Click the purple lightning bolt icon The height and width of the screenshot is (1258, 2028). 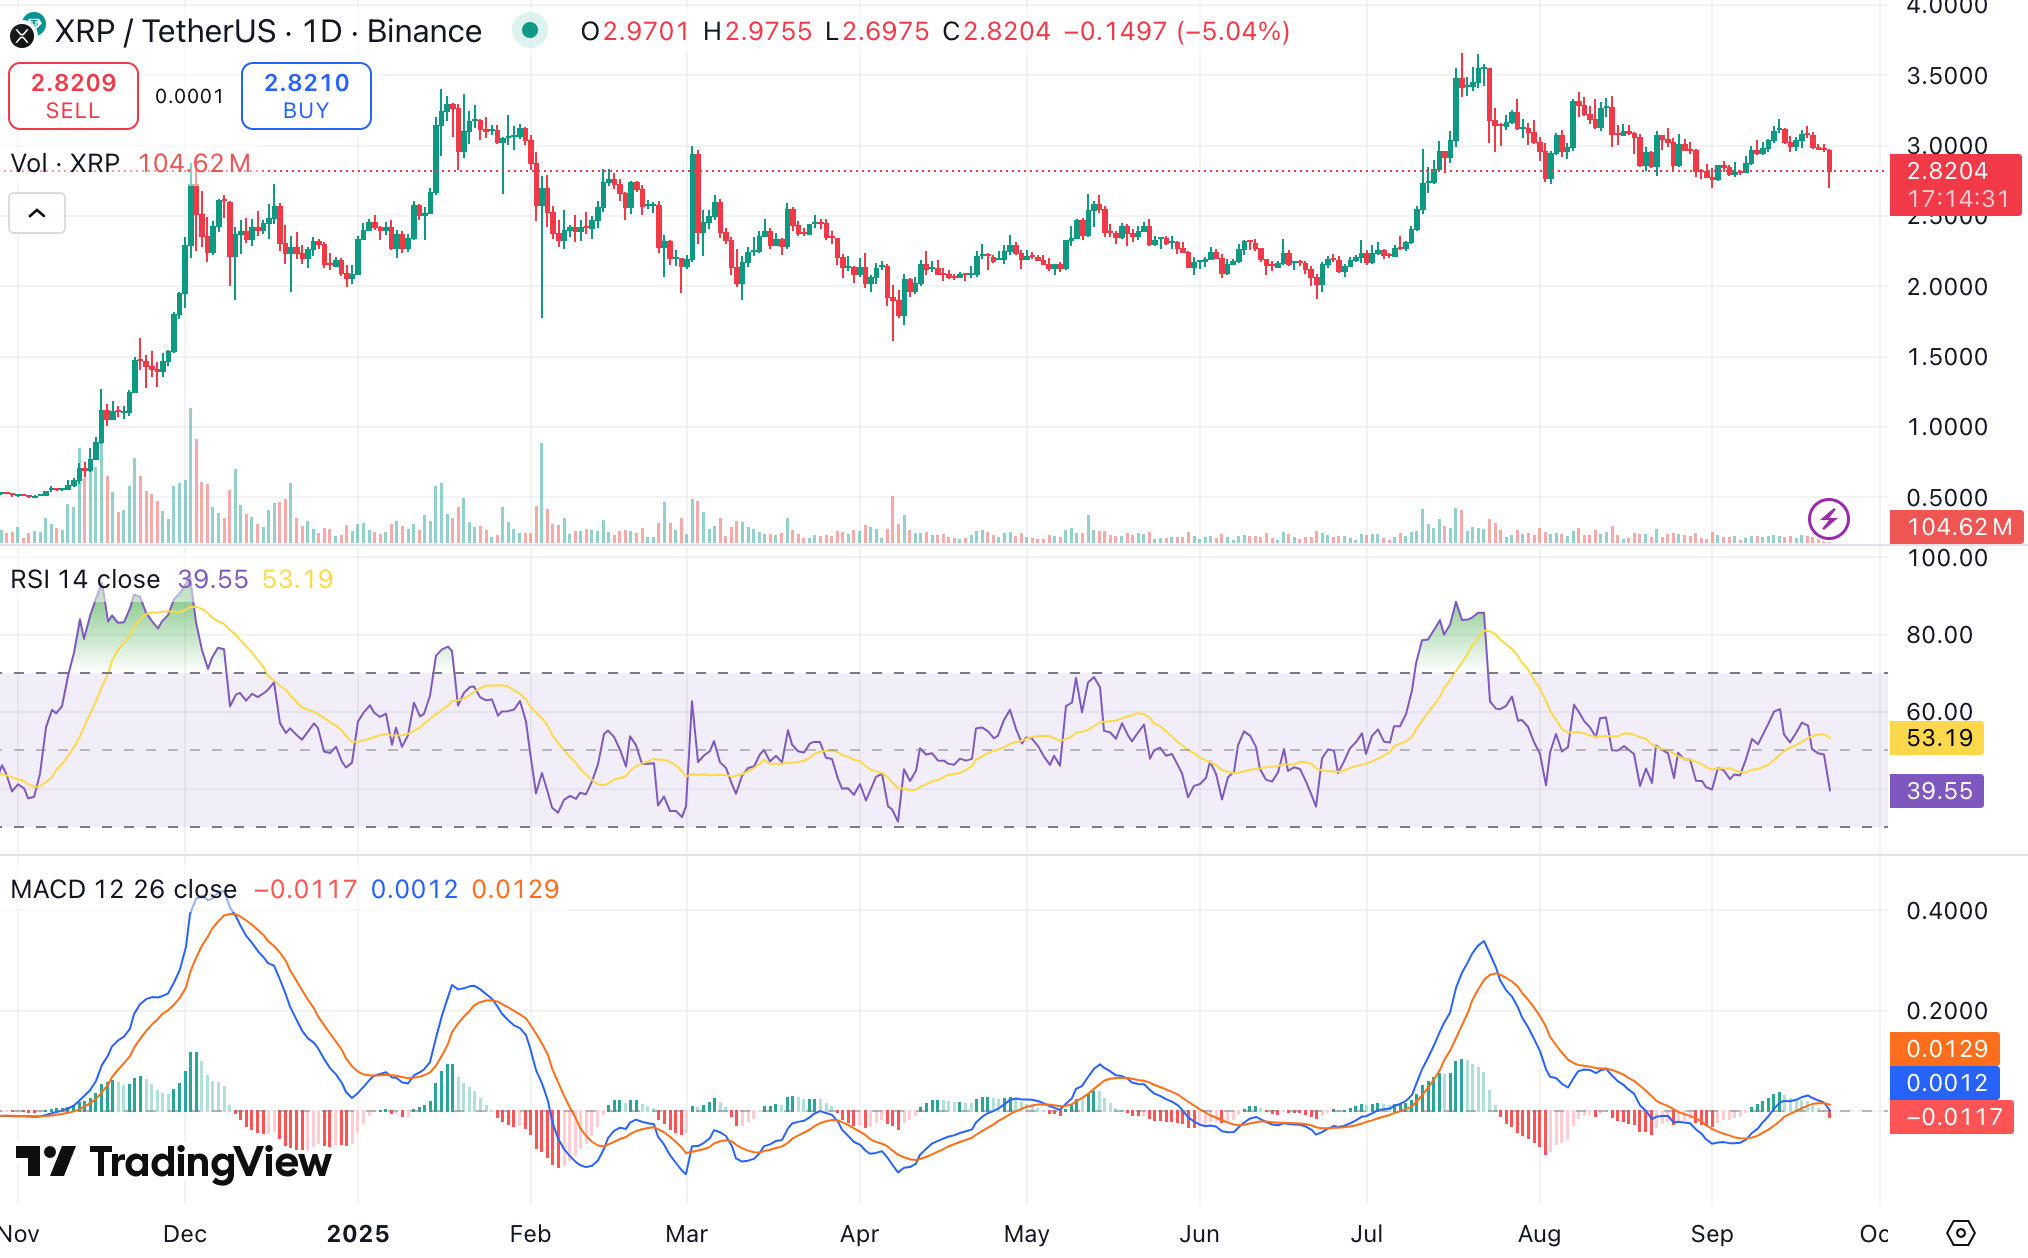coord(1828,519)
